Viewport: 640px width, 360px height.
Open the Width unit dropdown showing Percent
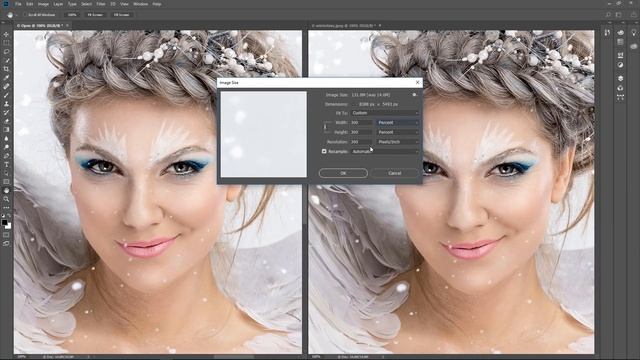[397, 122]
